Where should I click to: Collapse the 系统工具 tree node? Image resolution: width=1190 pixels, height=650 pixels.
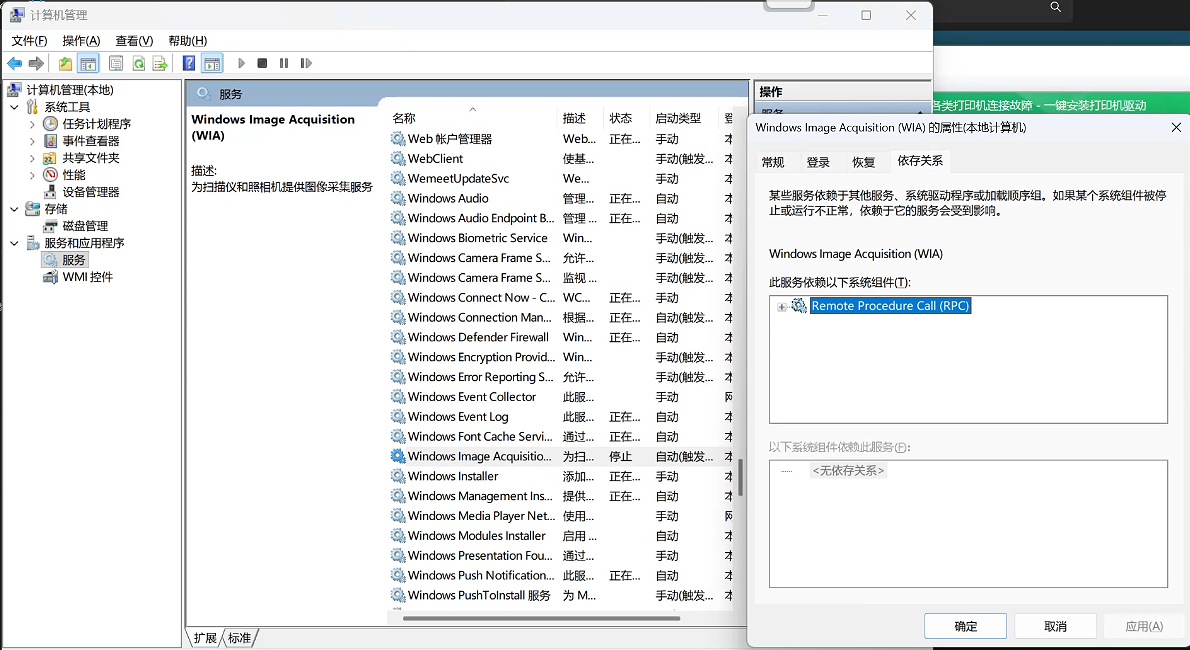point(14,106)
